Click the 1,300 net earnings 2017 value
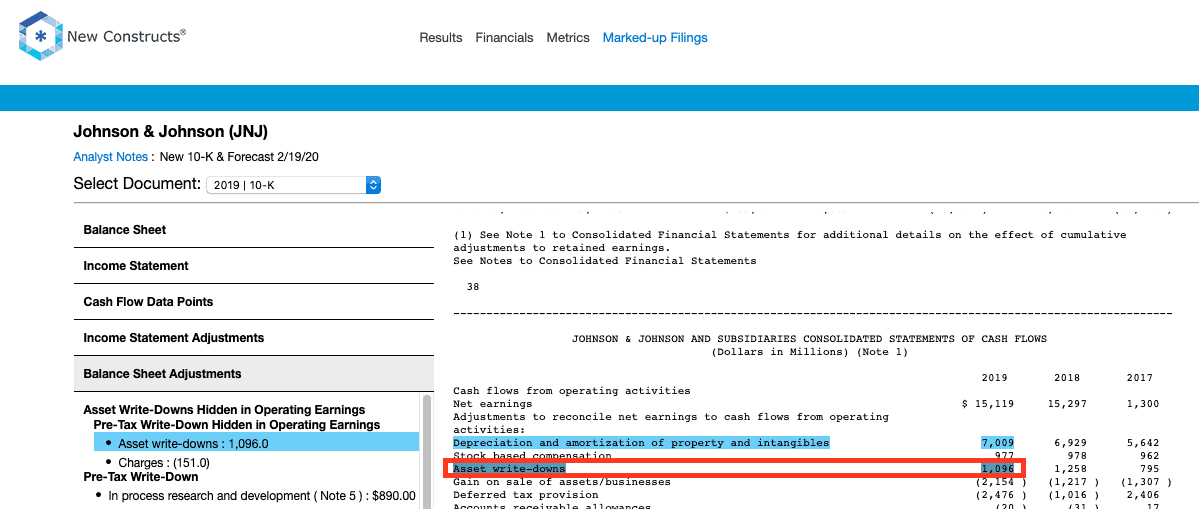This screenshot has height=509, width=1199. (1142, 404)
